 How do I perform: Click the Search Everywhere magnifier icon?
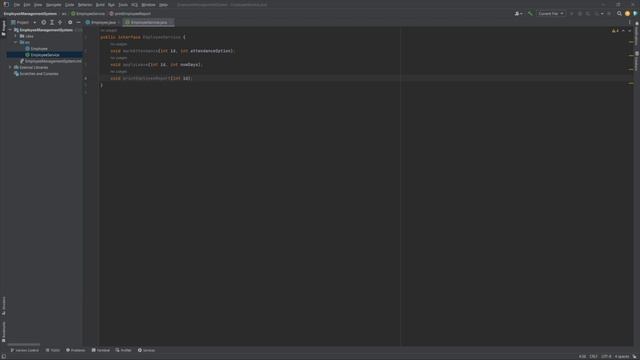point(619,13)
